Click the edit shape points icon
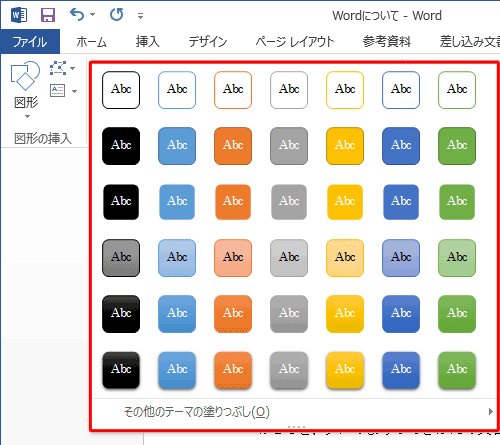Image resolution: width=500 pixels, height=445 pixels. [x=58, y=68]
